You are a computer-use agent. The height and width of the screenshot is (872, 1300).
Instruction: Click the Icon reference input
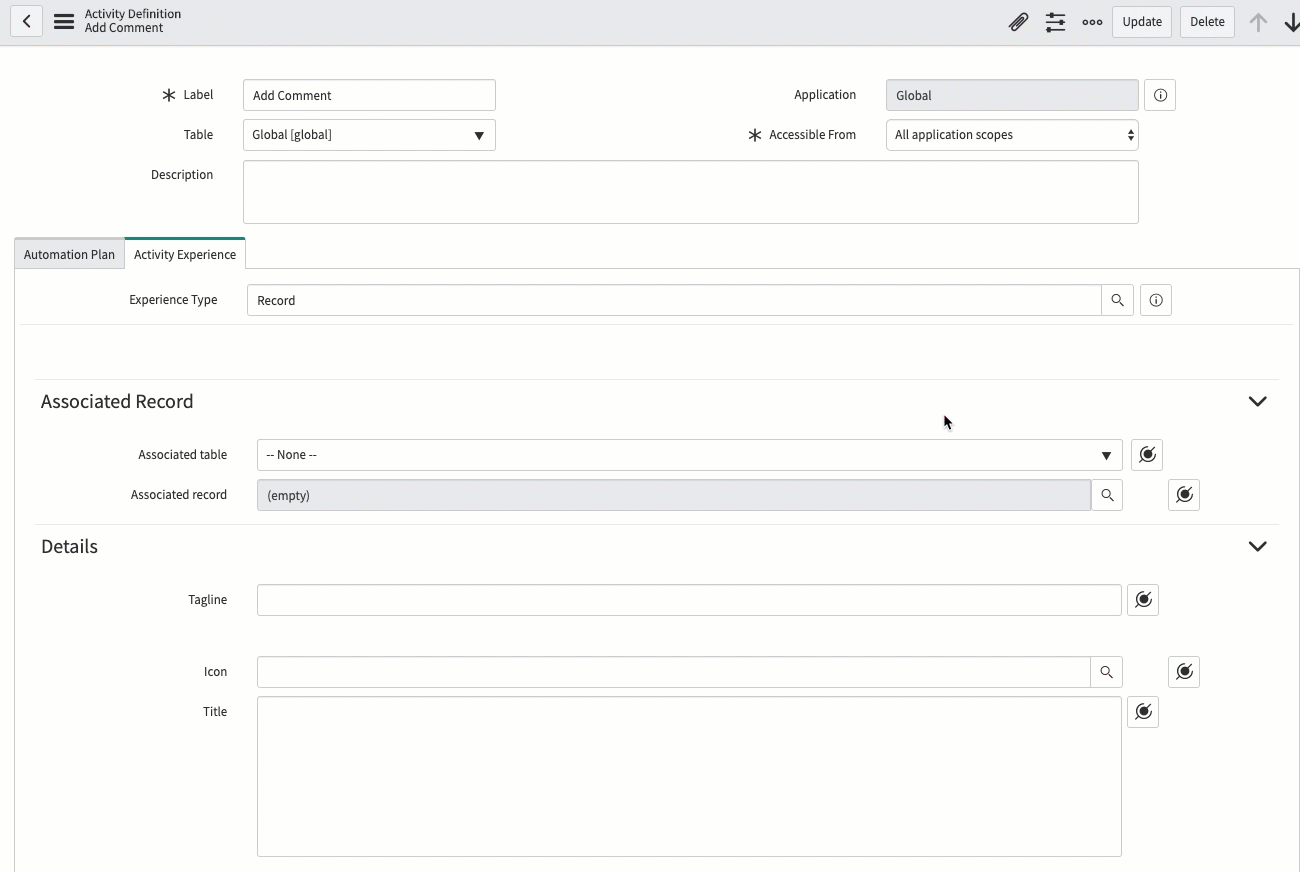tap(673, 672)
